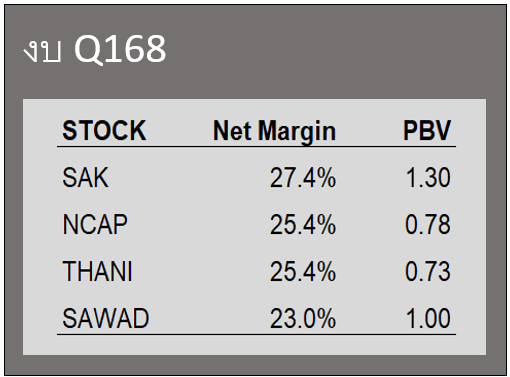Click SAWAD's PBV value 1.00
This screenshot has width=510, height=377.
(428, 319)
